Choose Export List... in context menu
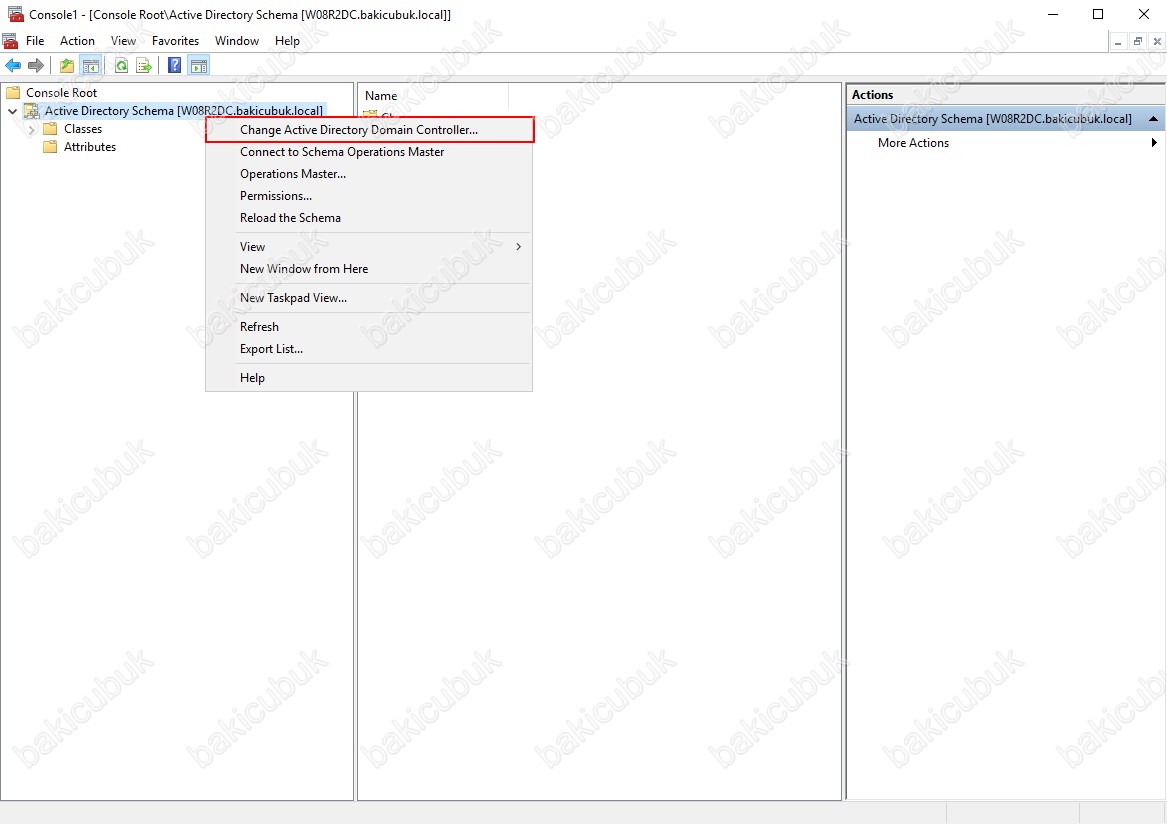This screenshot has height=824, width=1167. (x=370, y=348)
